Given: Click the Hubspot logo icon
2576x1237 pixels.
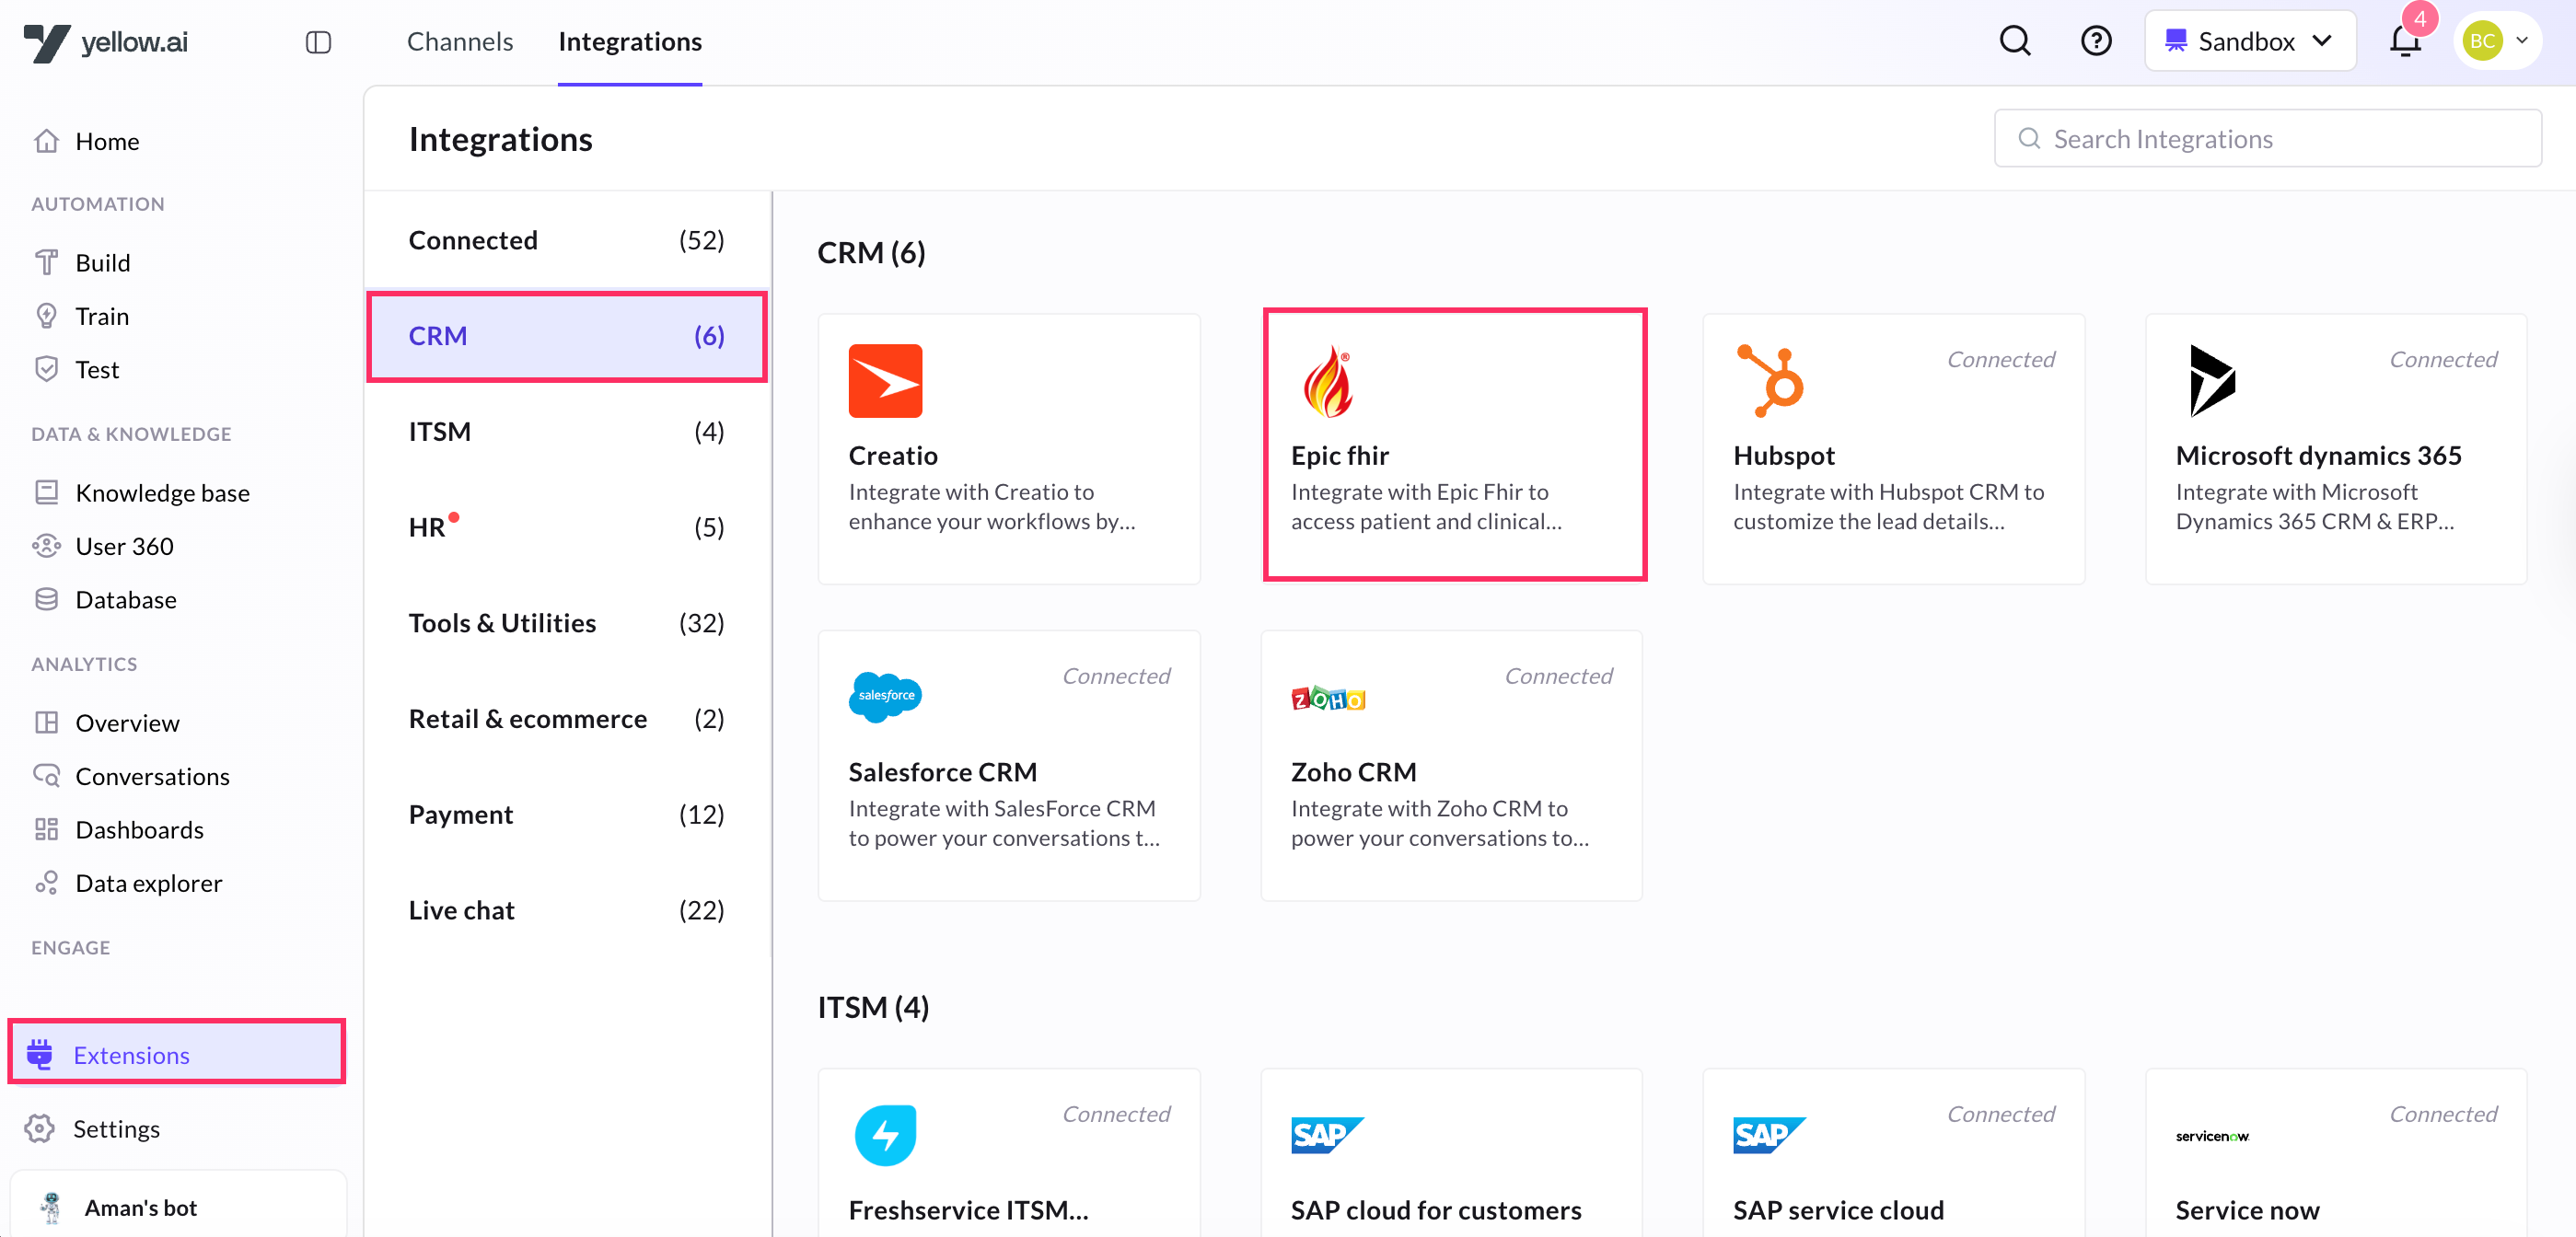Looking at the screenshot, I should point(1769,381).
